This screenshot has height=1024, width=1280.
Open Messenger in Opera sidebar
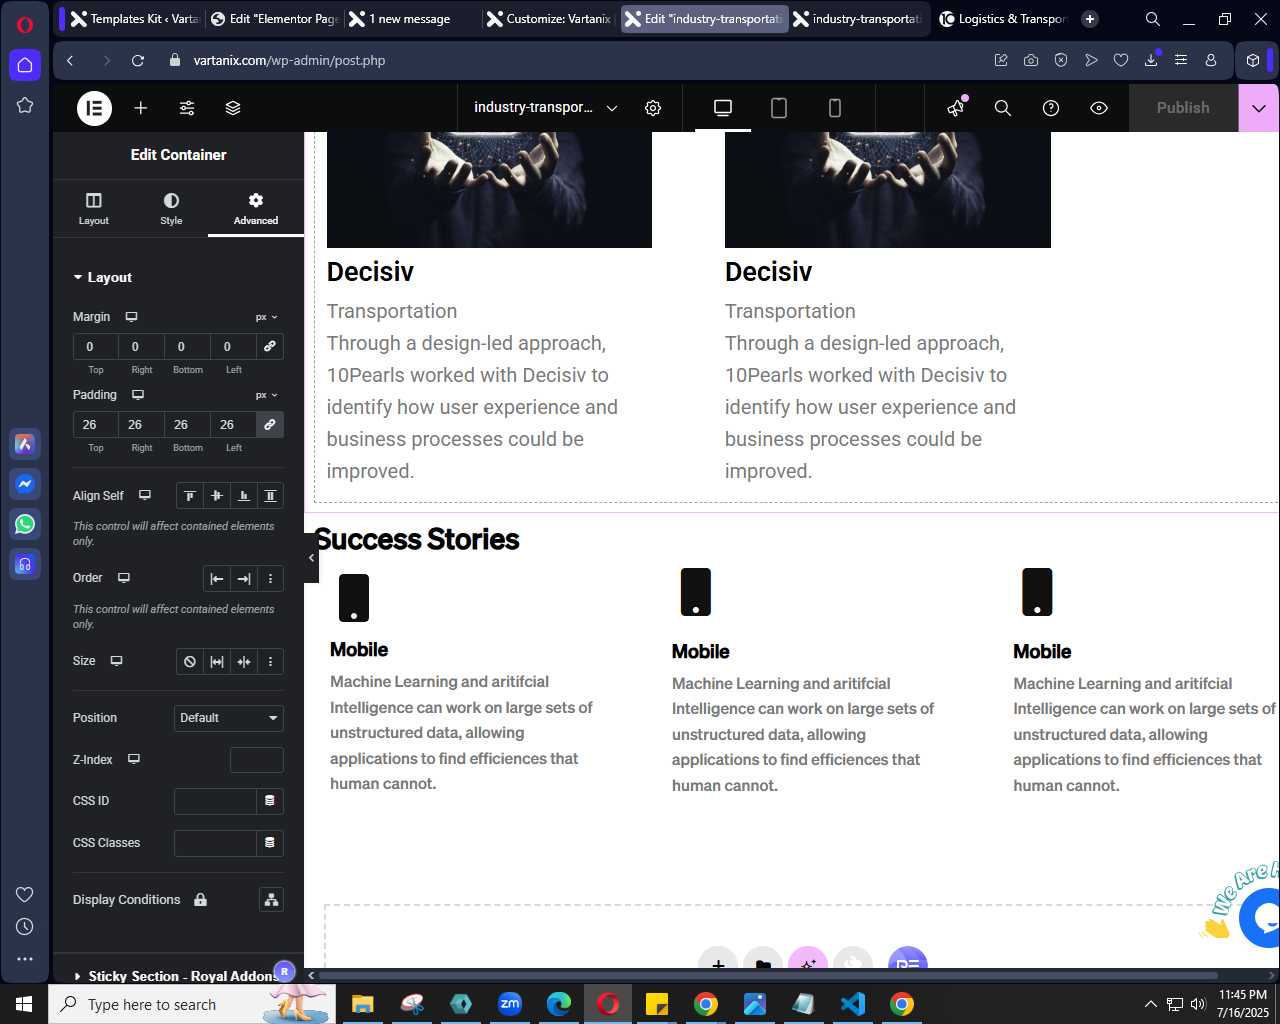(25, 484)
